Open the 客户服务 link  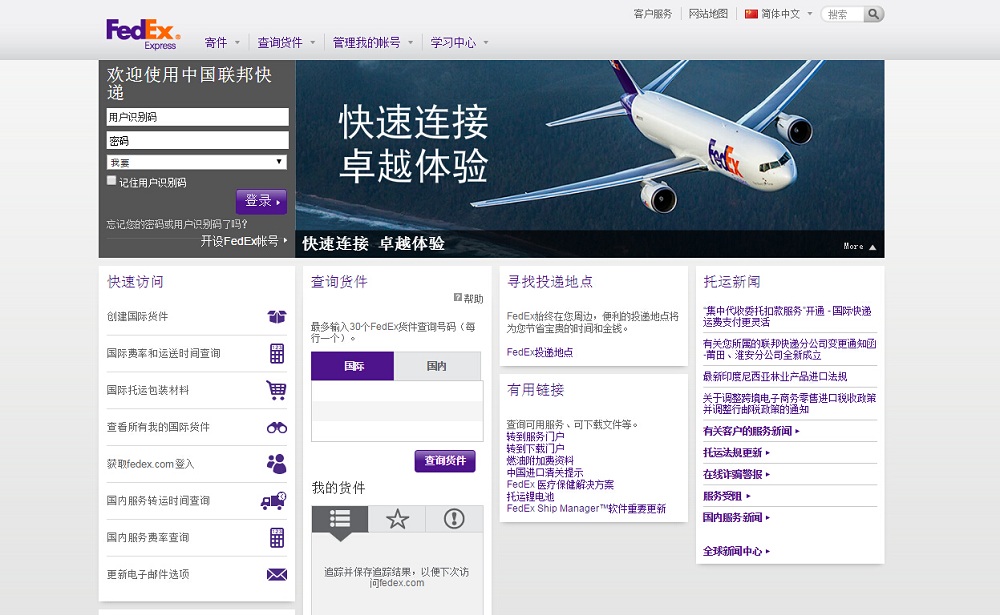point(652,13)
